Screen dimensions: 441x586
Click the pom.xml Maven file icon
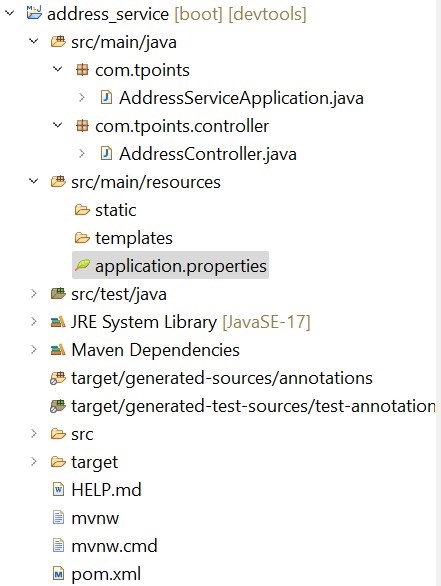(x=58, y=573)
